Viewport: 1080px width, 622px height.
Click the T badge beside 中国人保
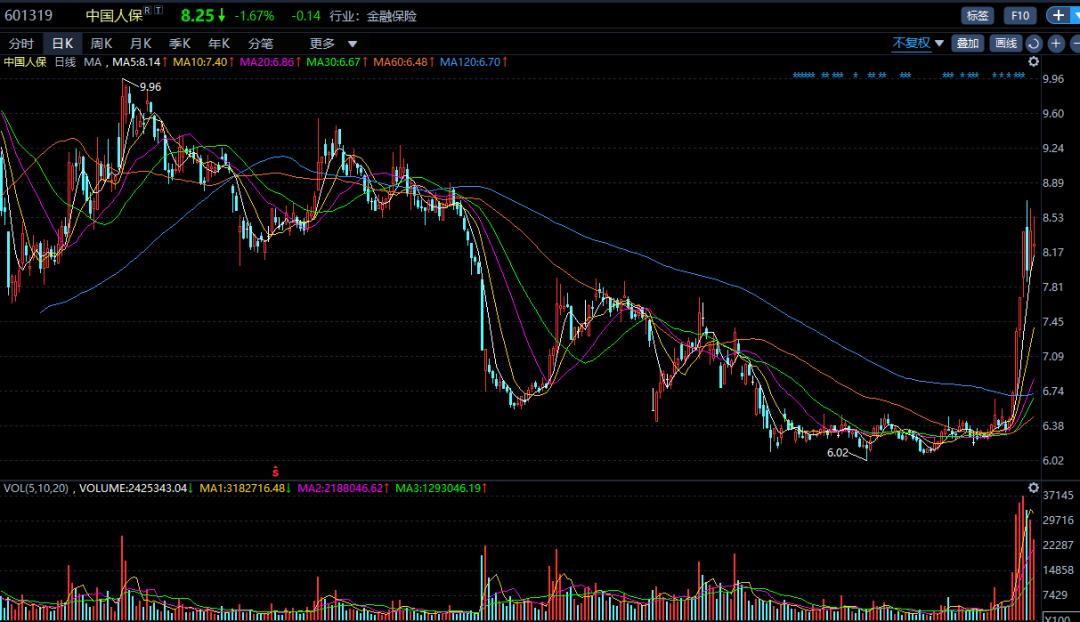click(159, 10)
